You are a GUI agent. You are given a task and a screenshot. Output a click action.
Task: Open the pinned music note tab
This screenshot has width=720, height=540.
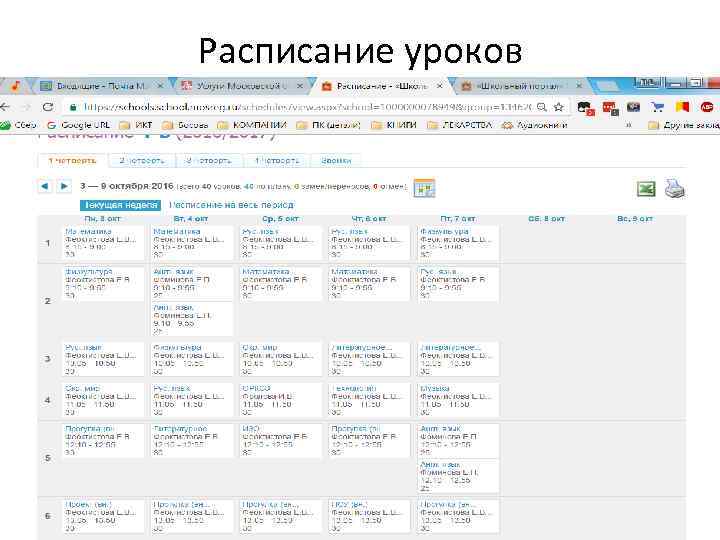coord(15,85)
